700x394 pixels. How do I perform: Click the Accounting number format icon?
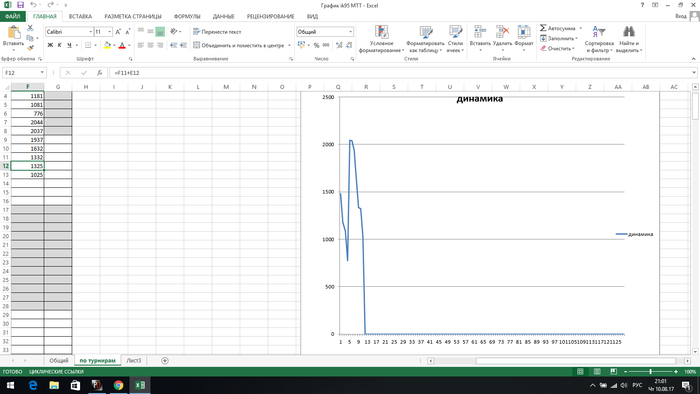coord(302,45)
